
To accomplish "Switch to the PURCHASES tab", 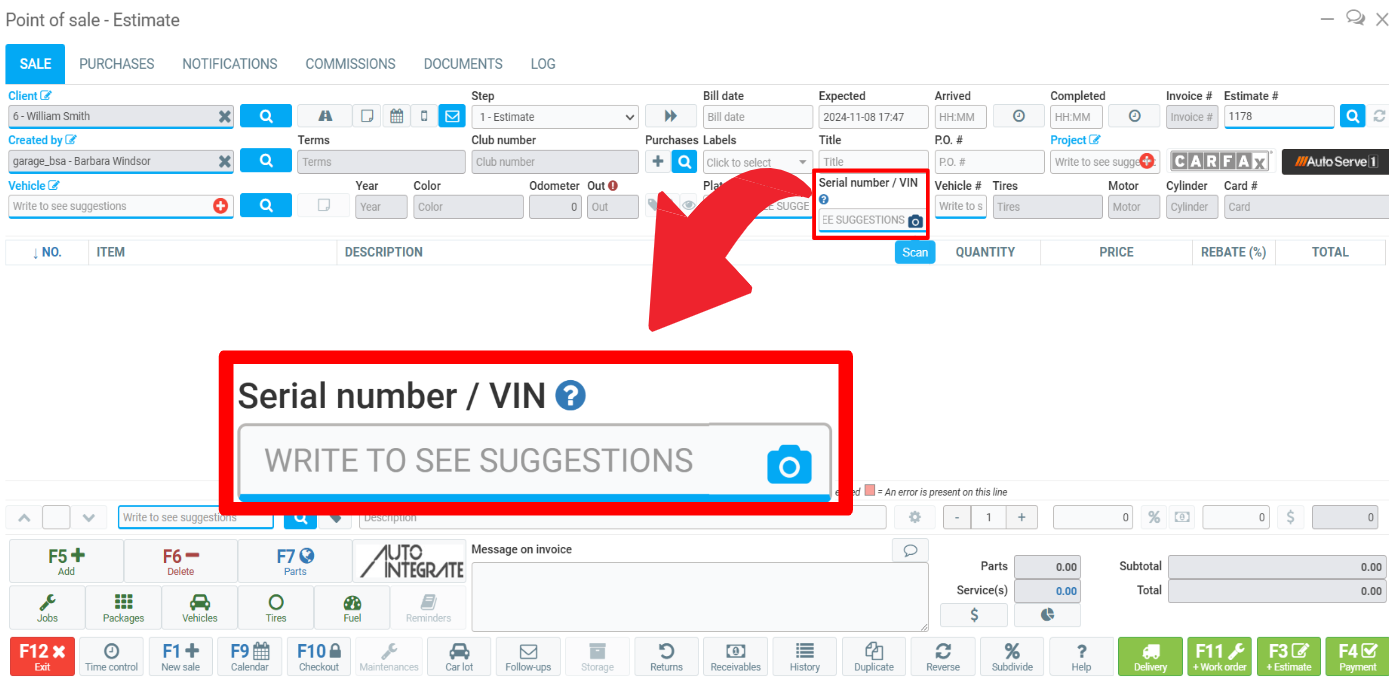I will tap(117, 64).
